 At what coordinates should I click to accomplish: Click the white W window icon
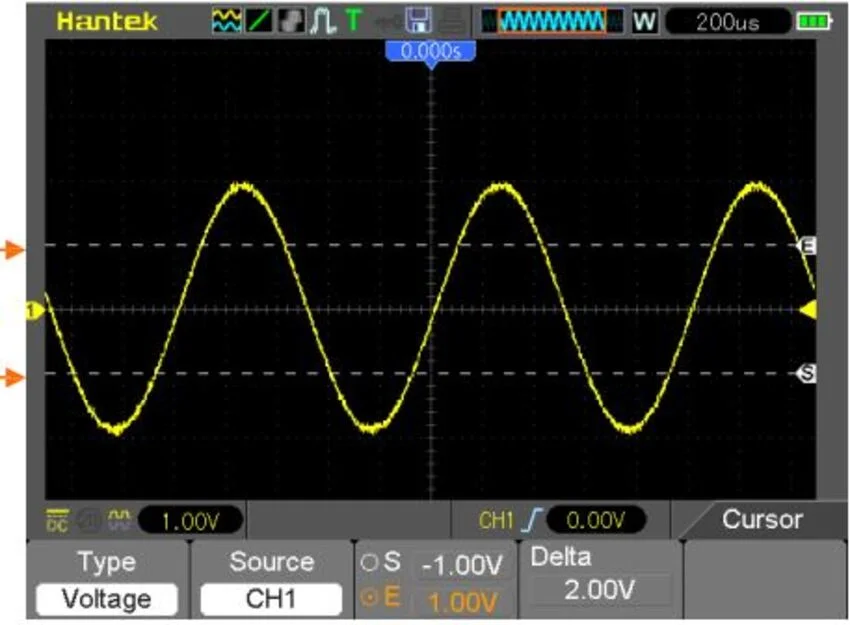pyautogui.click(x=645, y=20)
